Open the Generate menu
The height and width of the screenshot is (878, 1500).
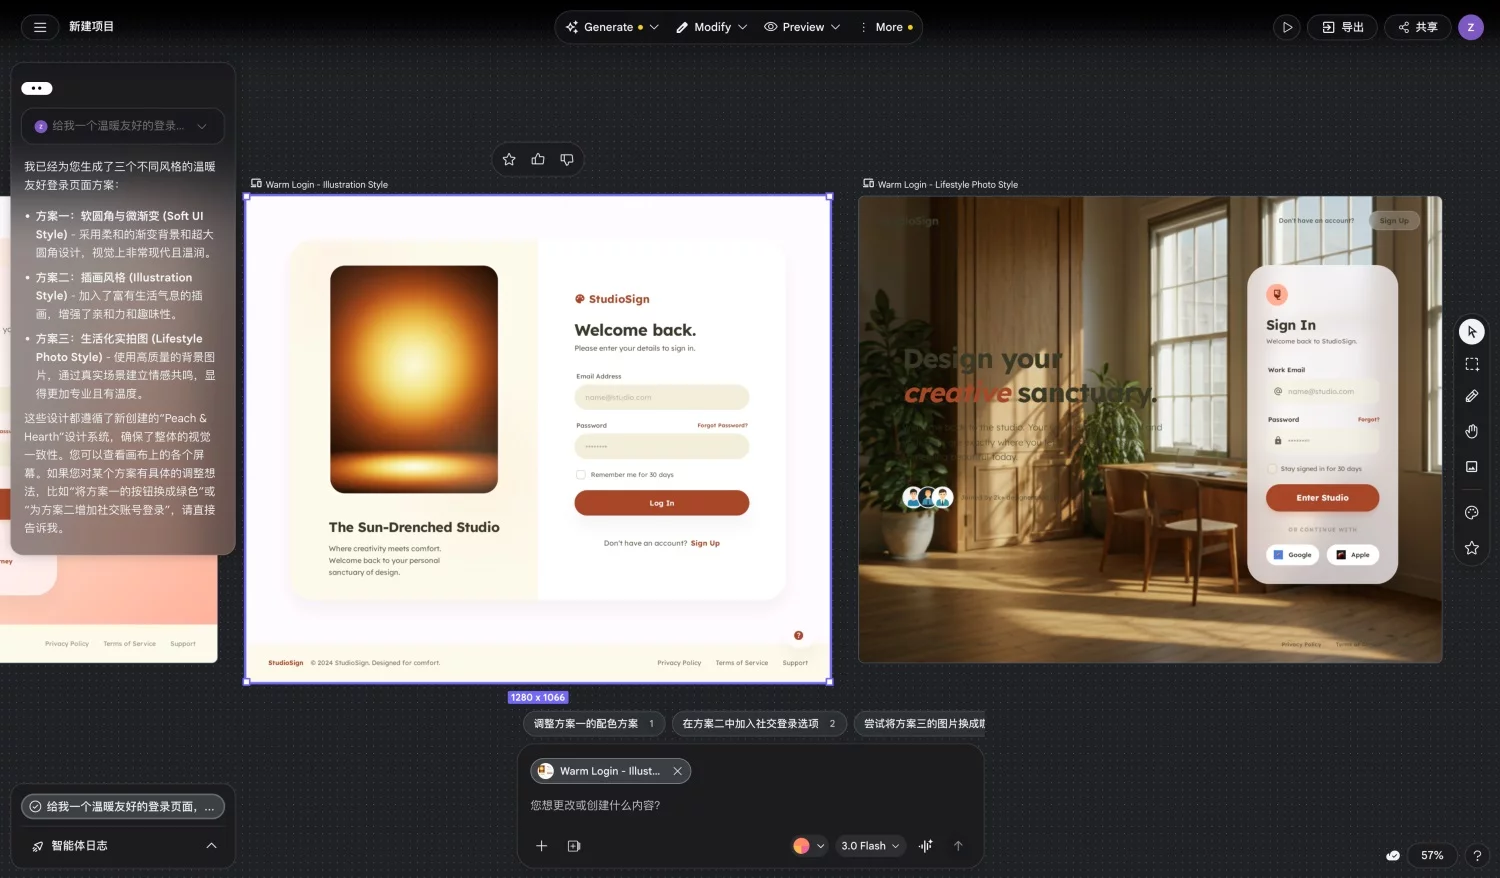click(611, 27)
